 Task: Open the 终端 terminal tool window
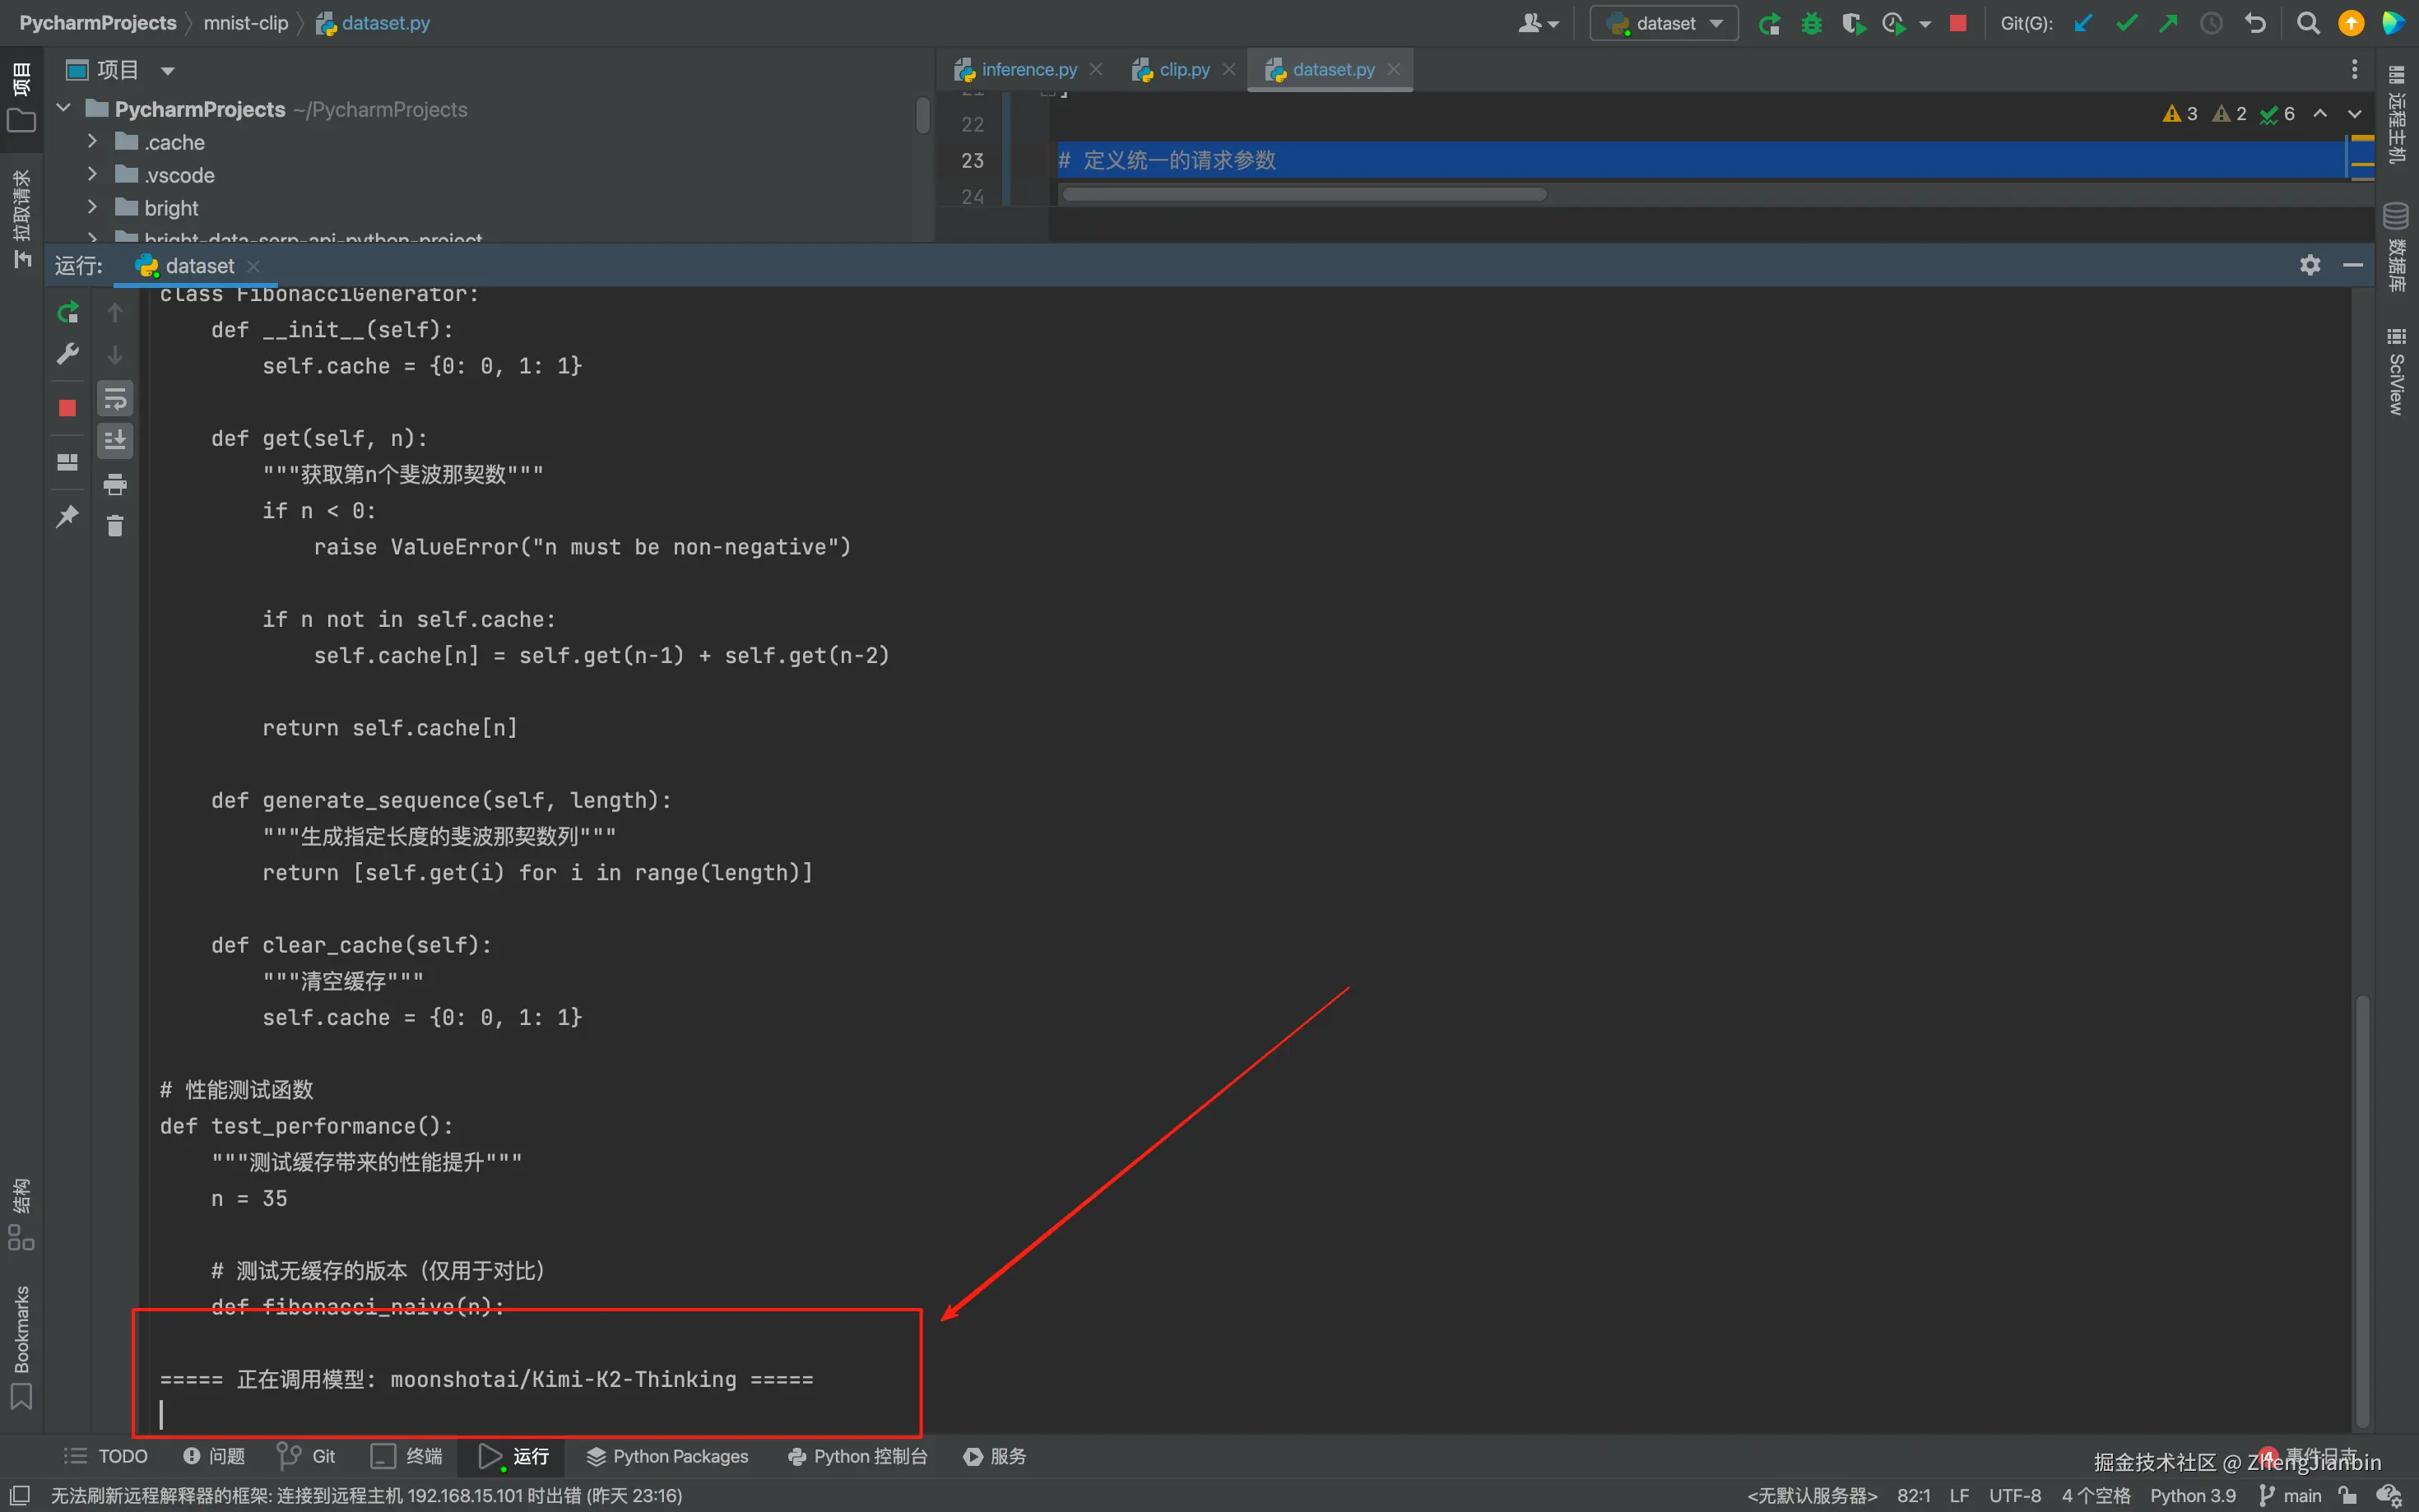pyautogui.click(x=407, y=1456)
